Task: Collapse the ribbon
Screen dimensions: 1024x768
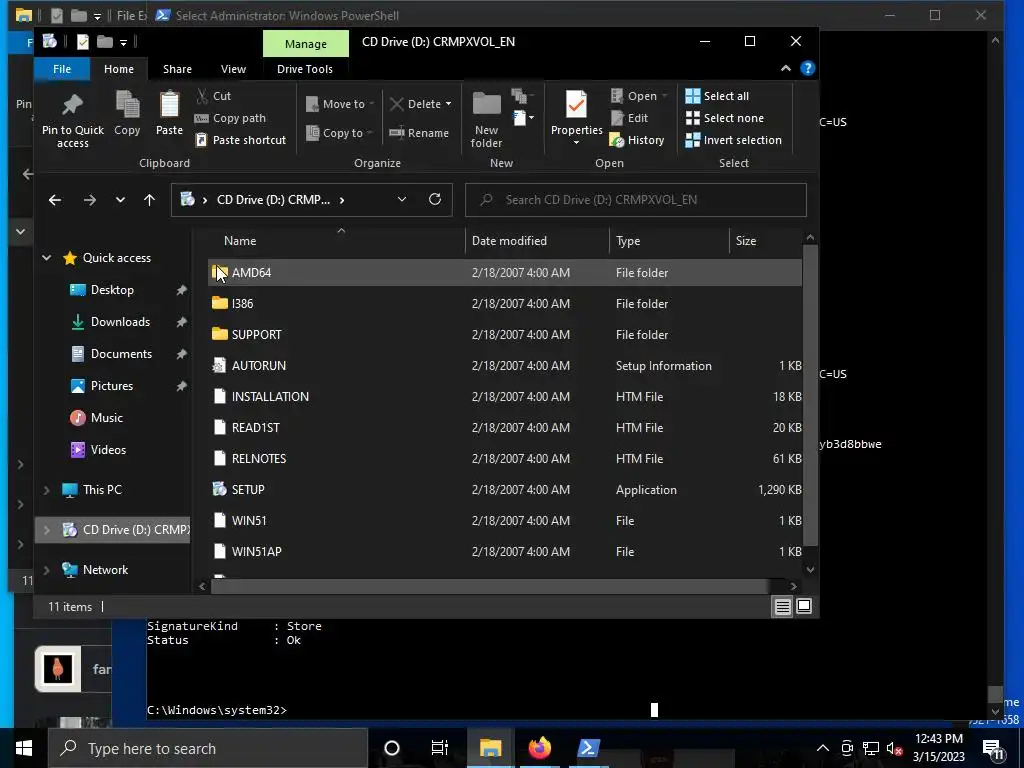Action: tap(786, 69)
